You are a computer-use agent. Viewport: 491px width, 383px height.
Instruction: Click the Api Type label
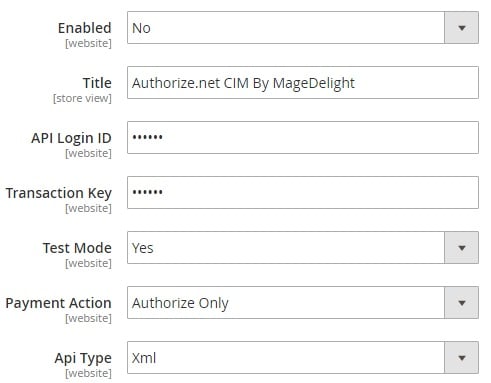tap(83, 359)
